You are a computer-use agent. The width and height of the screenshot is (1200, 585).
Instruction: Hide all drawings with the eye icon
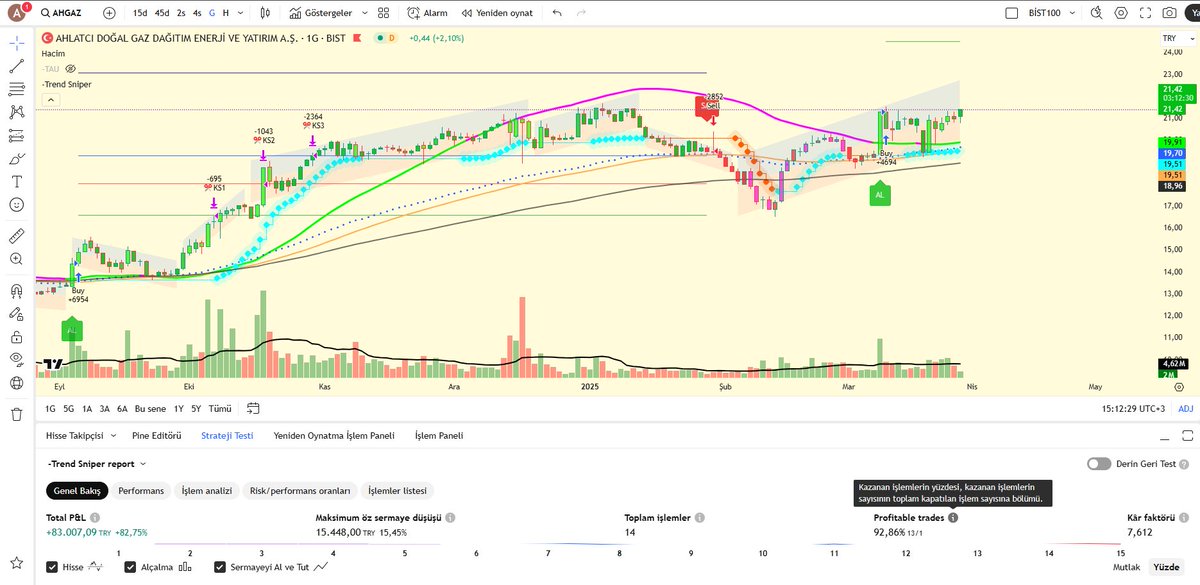point(16,360)
